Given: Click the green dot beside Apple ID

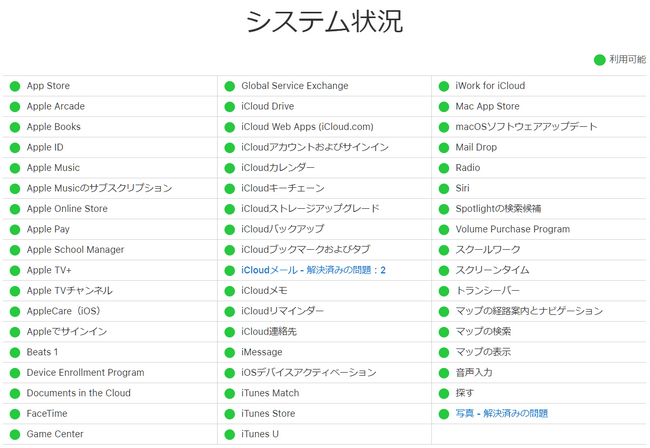Looking at the screenshot, I should (15, 148).
